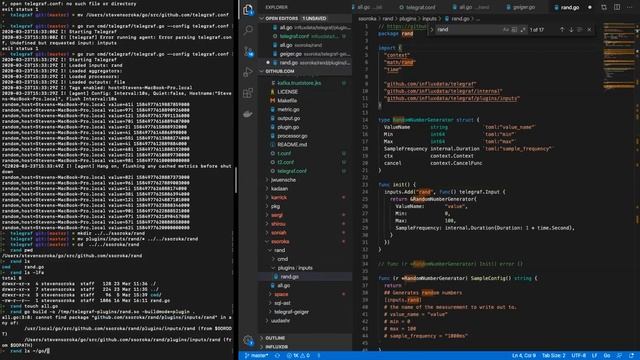This screenshot has width=640, height=360.
Task: Switch to first all.go editor tab
Action: [x=370, y=7]
